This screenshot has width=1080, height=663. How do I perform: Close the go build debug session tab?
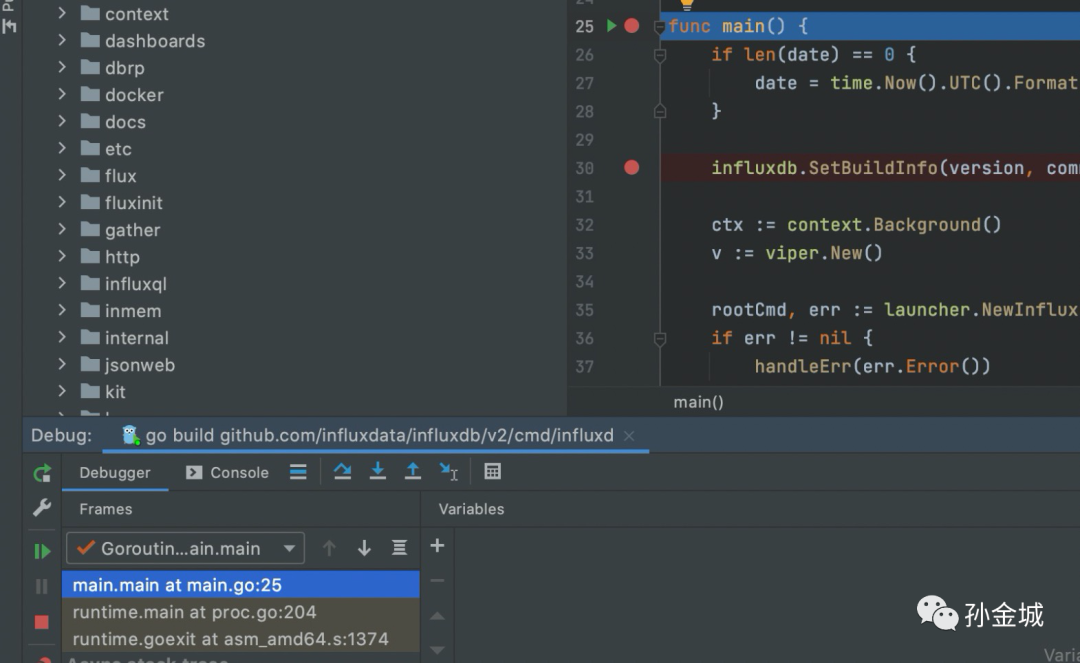[x=629, y=436]
